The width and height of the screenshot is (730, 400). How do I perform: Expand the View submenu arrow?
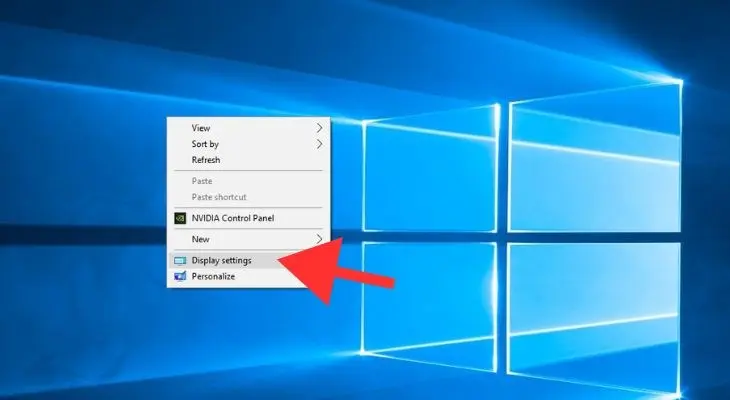(319, 128)
